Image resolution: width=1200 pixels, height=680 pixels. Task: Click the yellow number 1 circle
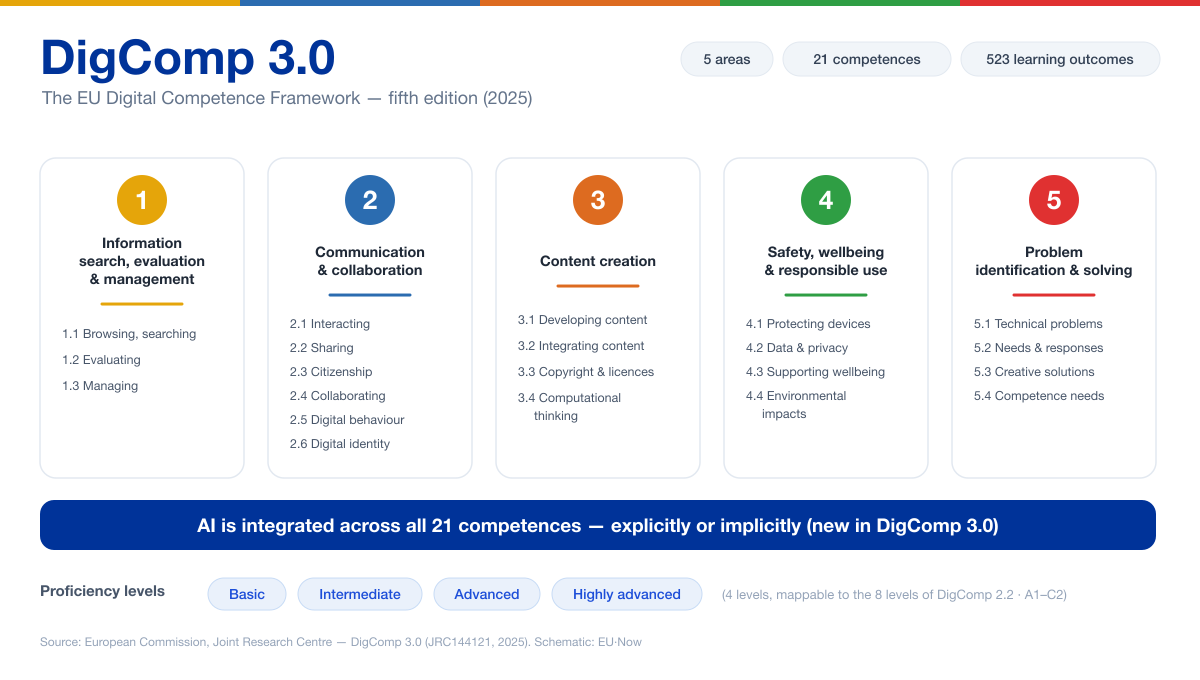click(142, 200)
